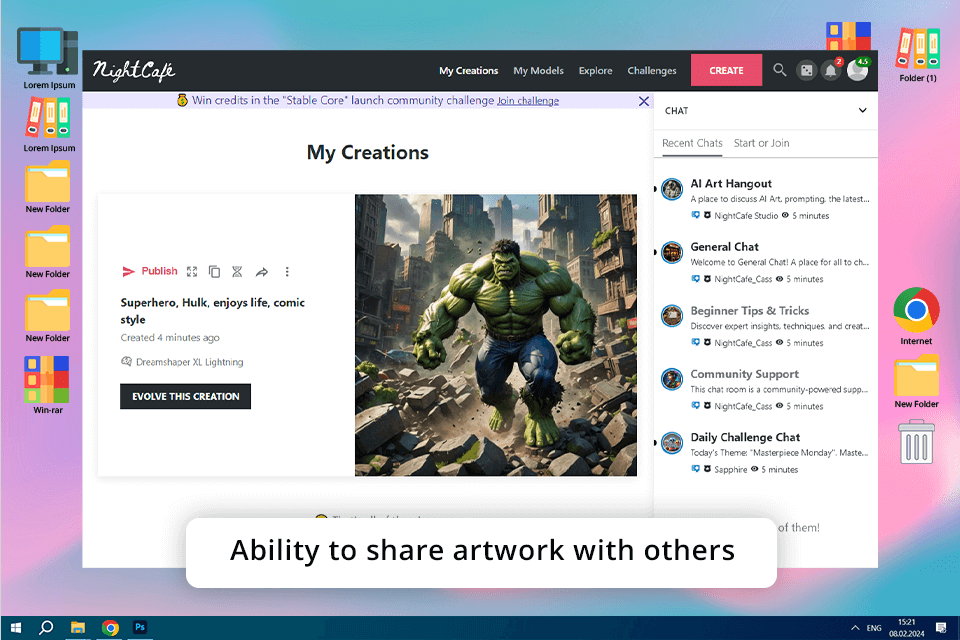Click the share arrow icon
Screen dimensions: 960x640
click(x=261, y=272)
